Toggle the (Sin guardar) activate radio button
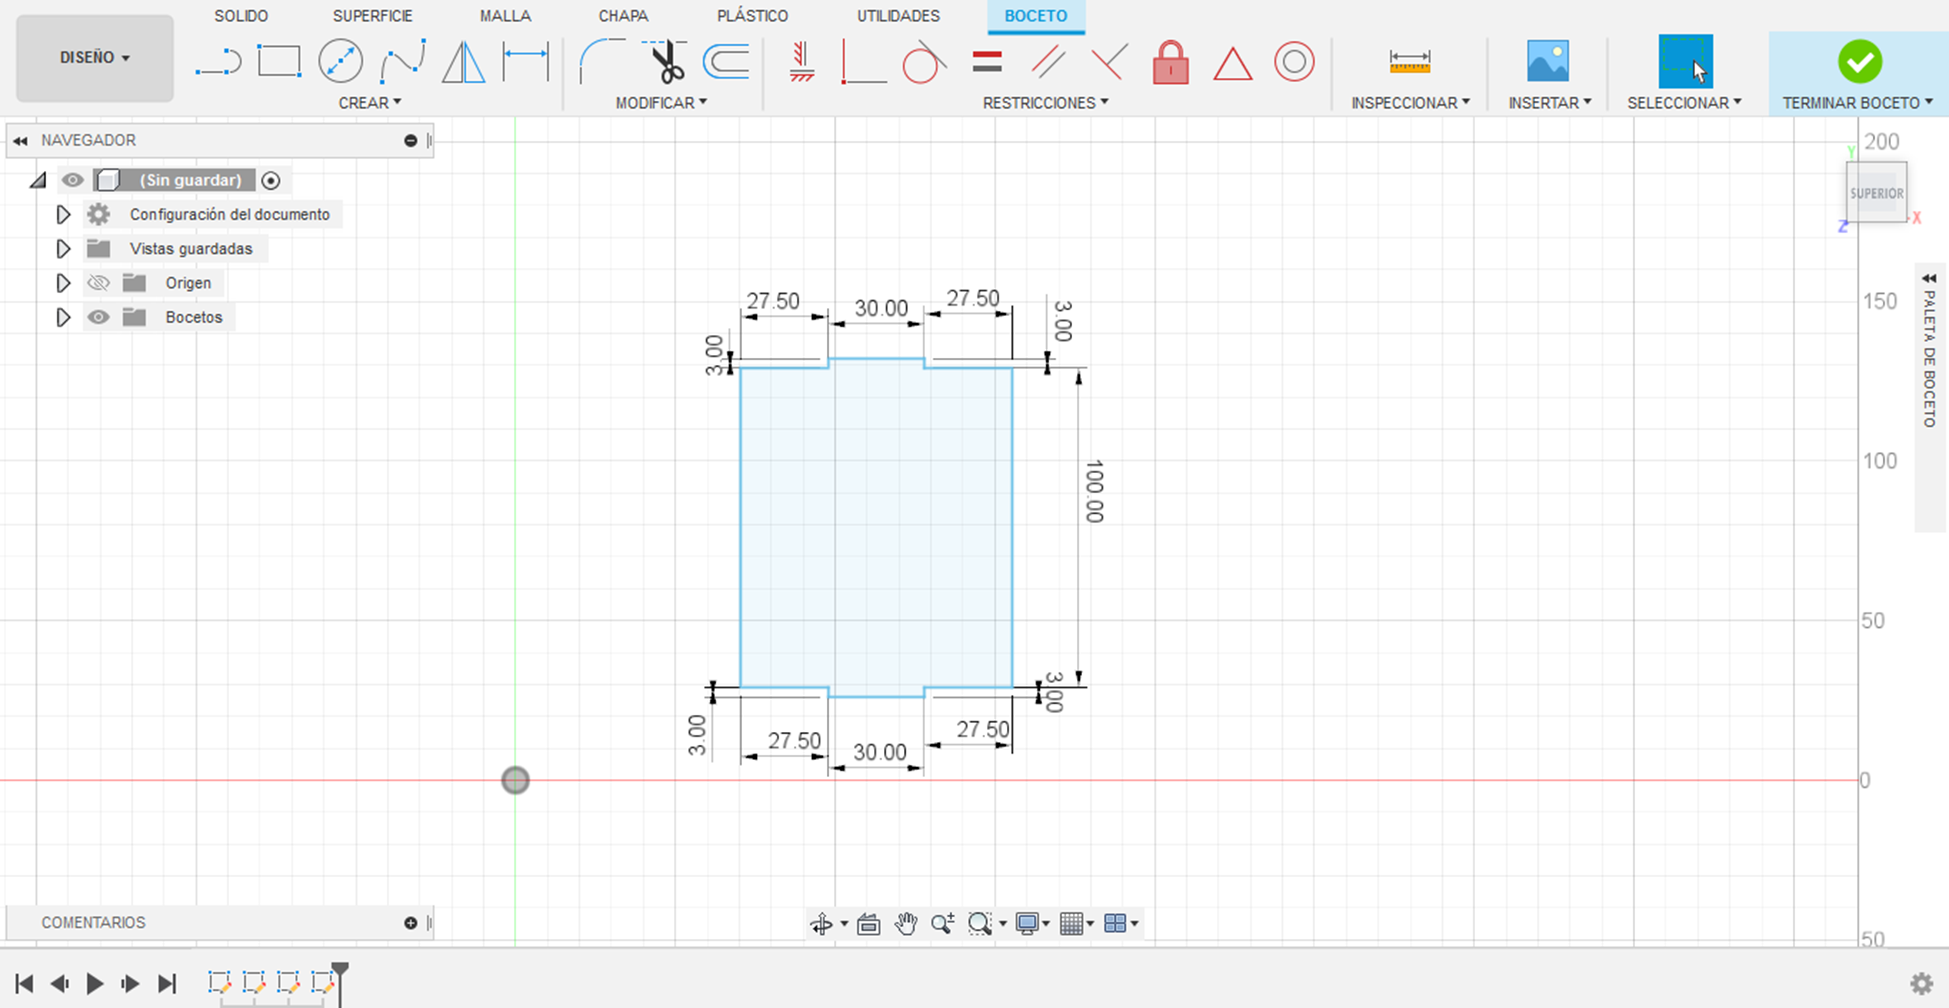1949x1008 pixels. point(270,180)
